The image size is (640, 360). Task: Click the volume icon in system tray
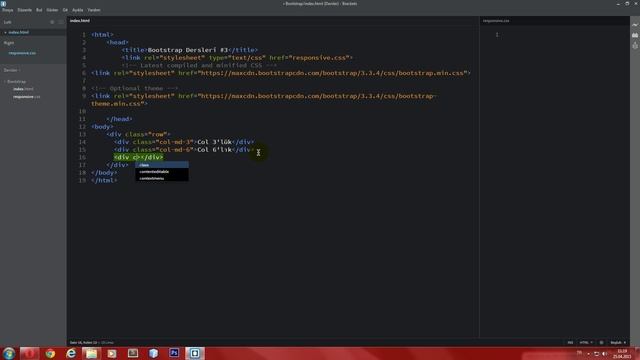coord(604,354)
